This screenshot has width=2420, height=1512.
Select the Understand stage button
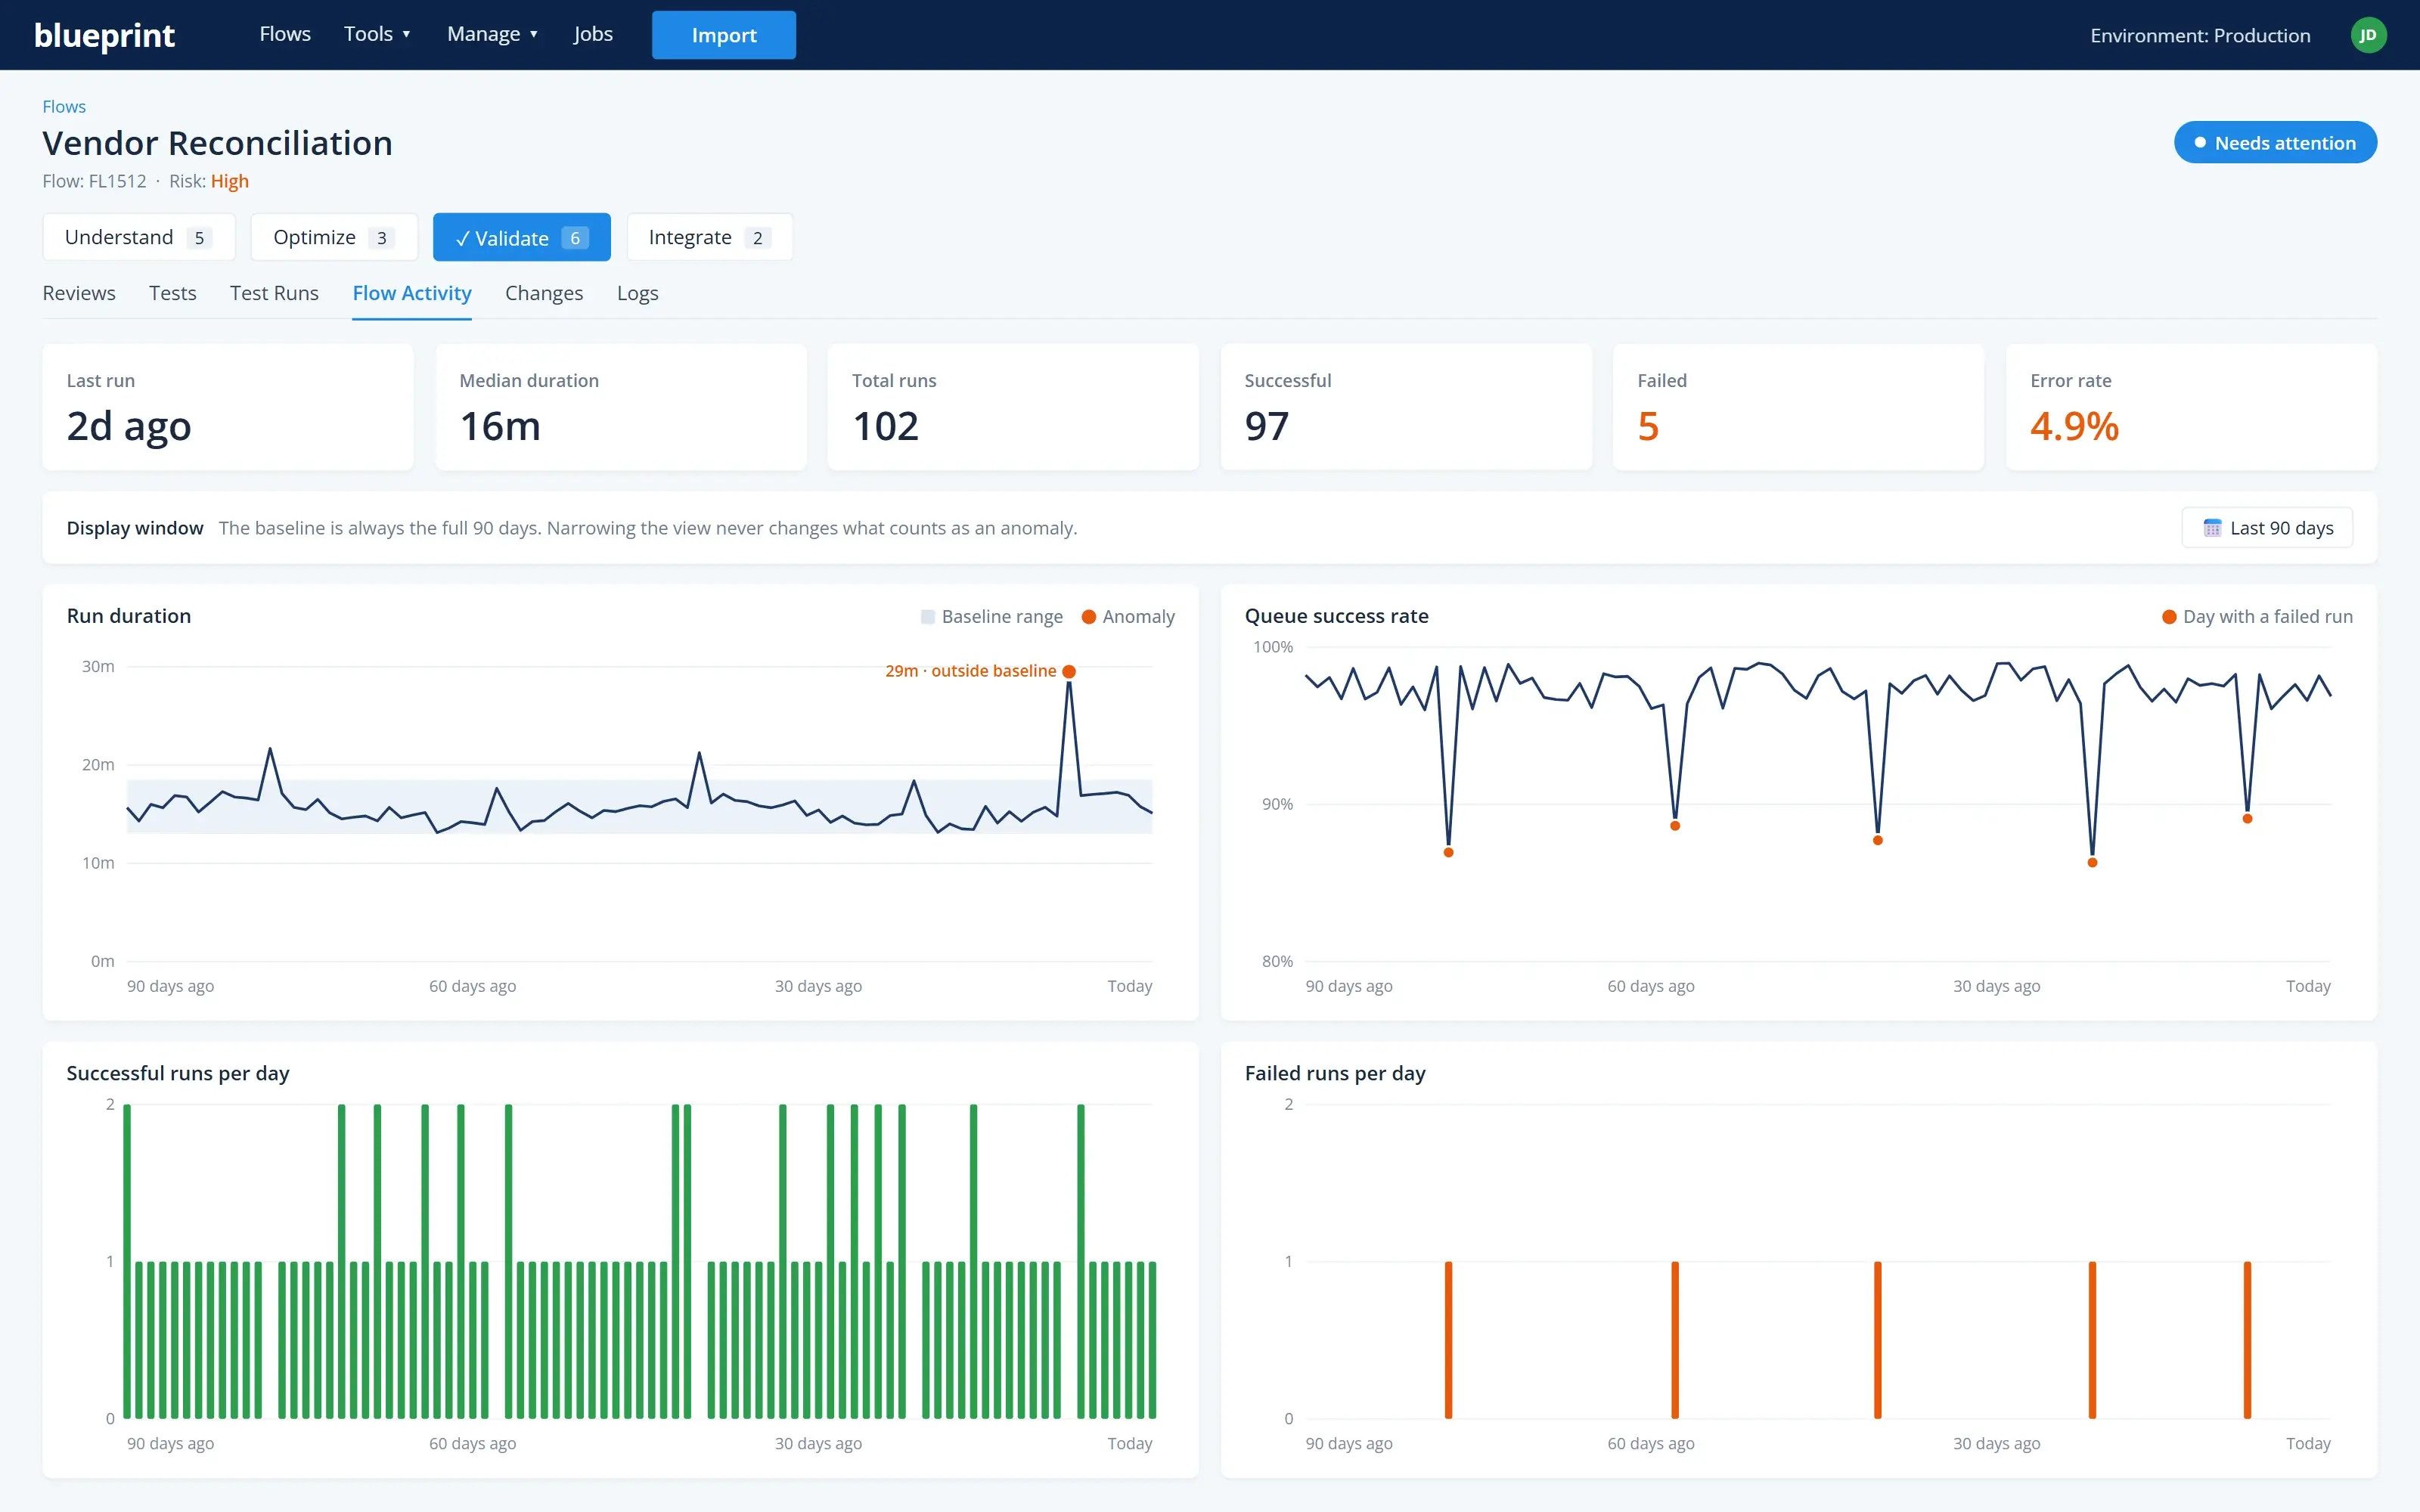(139, 237)
